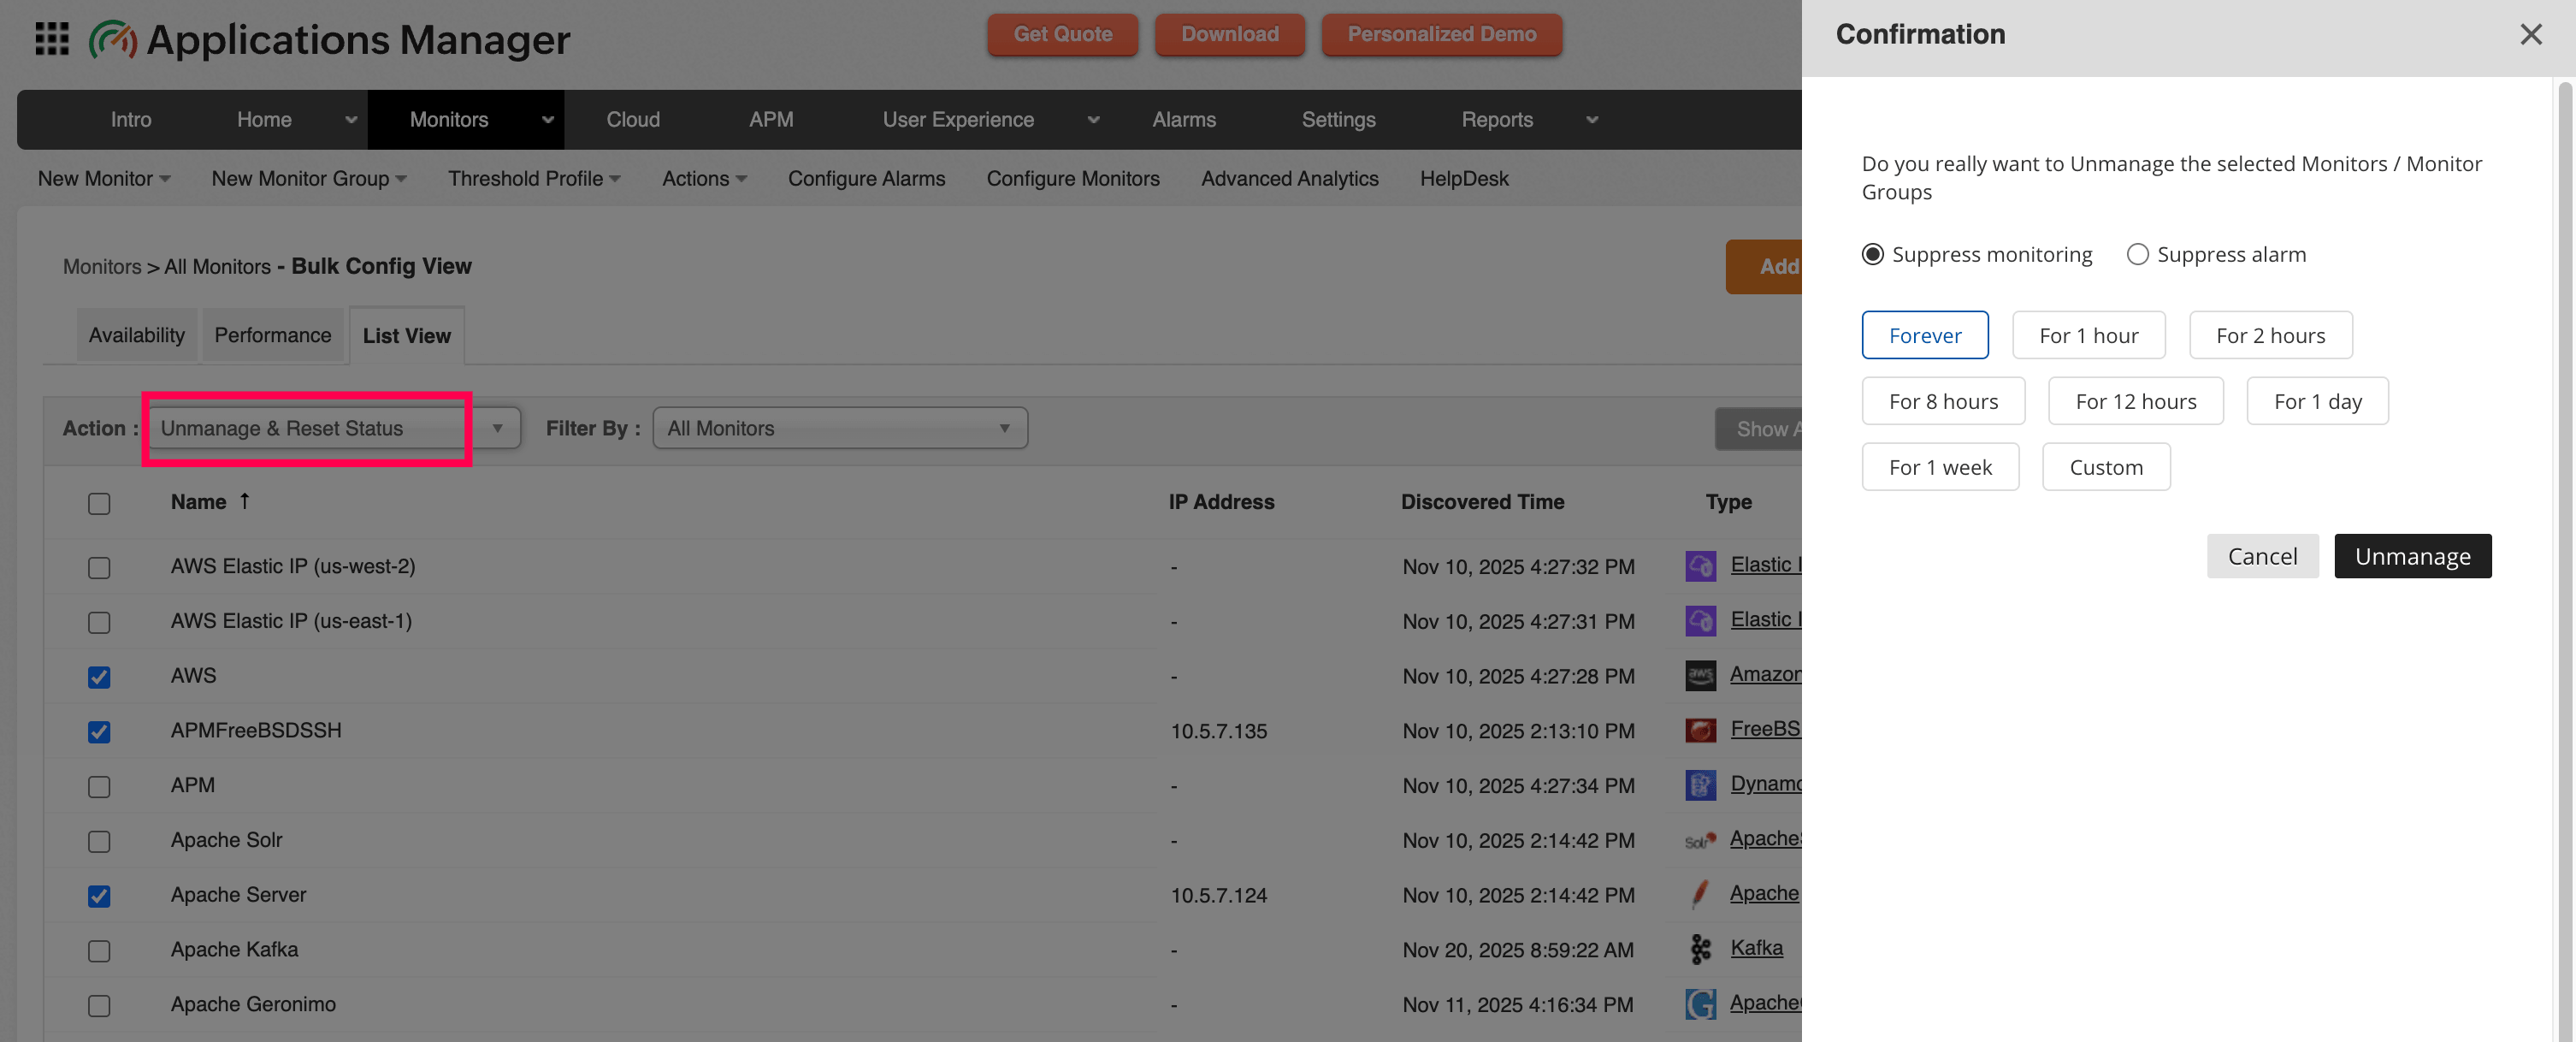The height and width of the screenshot is (1042, 2576).
Task: Choose For 1 day duration
Action: point(2318,401)
